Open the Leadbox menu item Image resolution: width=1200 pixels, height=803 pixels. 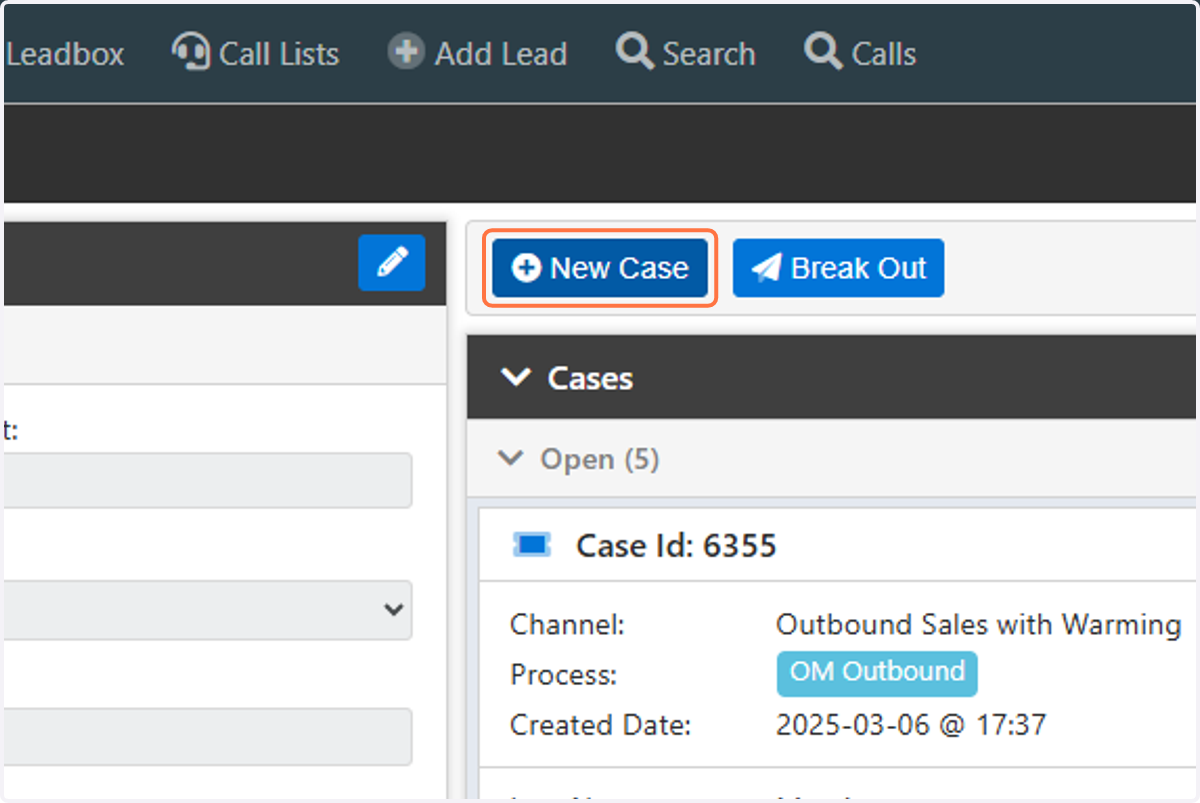(65, 53)
